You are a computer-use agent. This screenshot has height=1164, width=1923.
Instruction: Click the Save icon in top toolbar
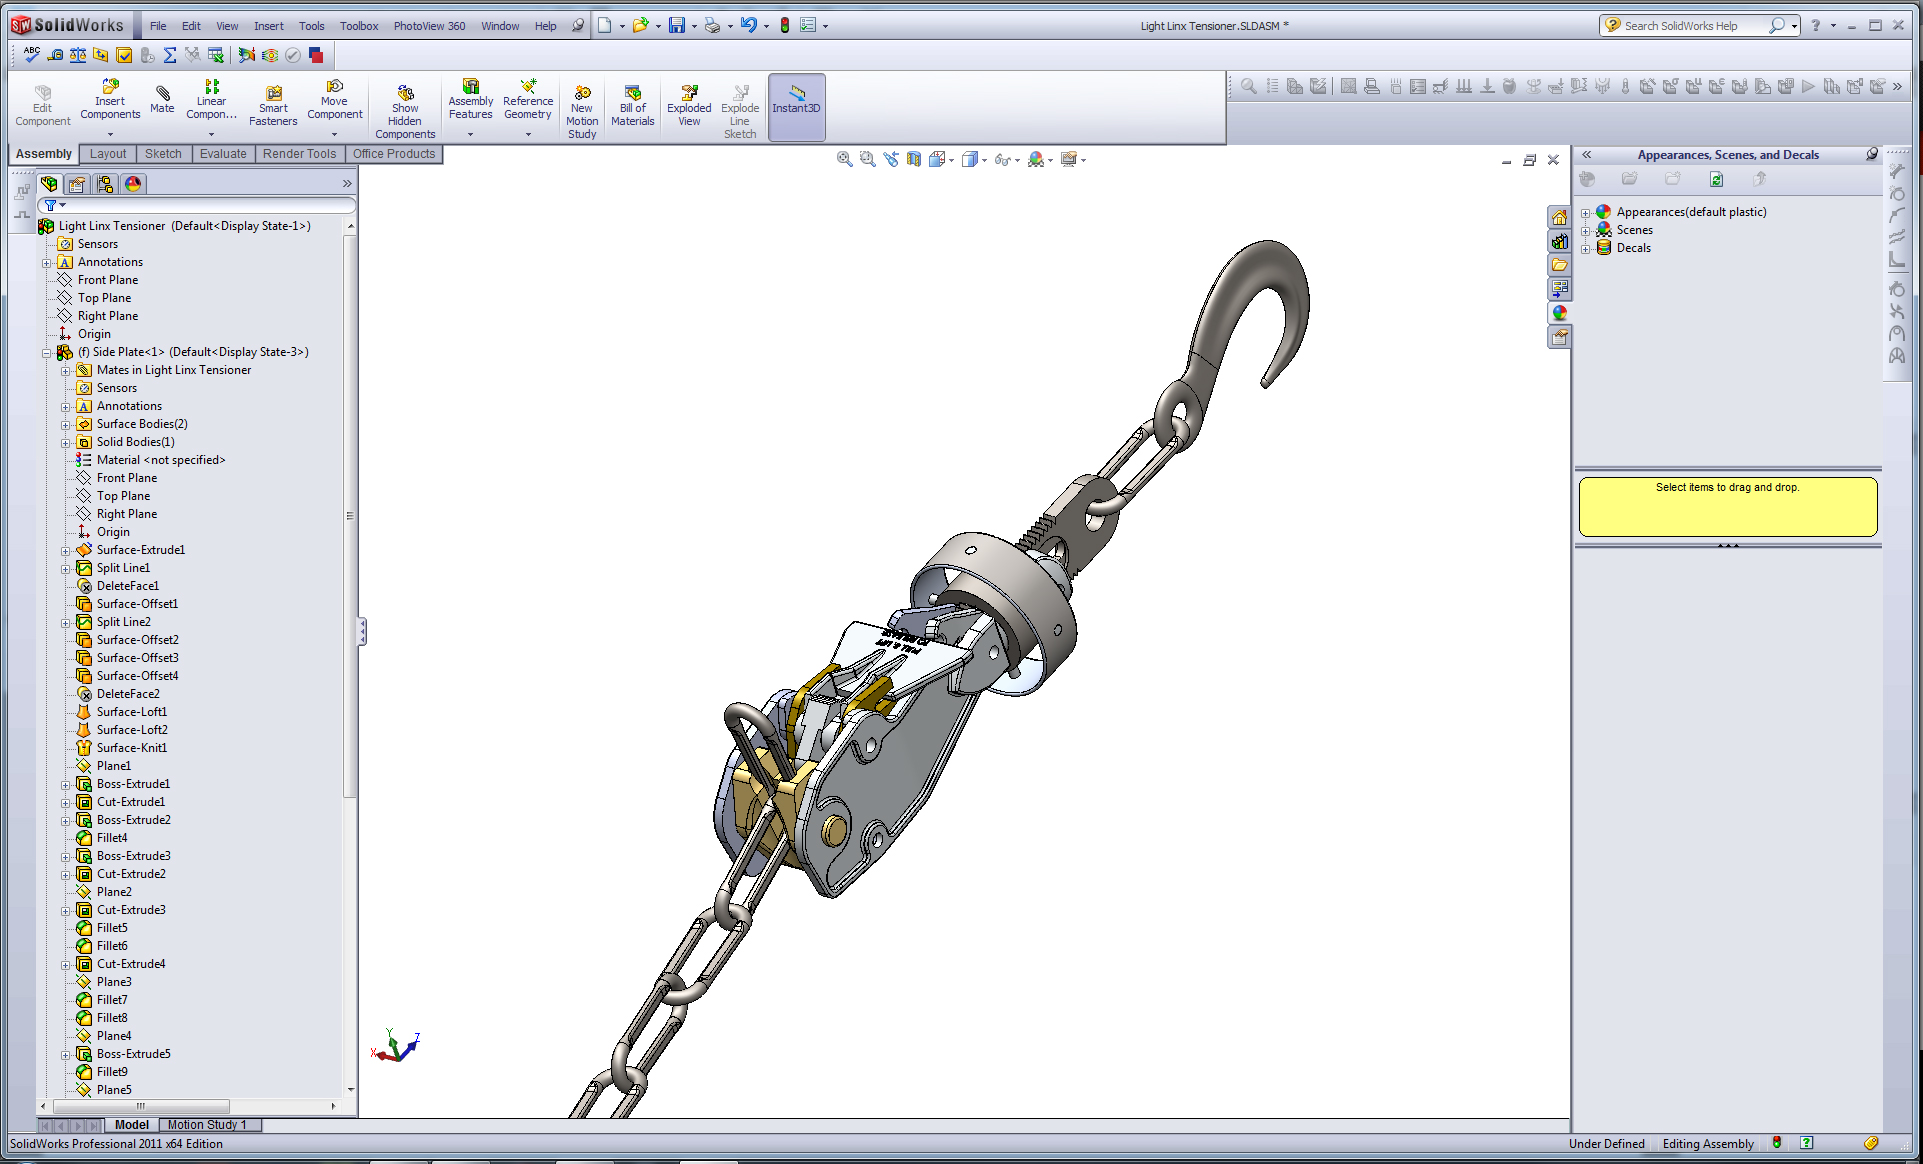(x=677, y=26)
